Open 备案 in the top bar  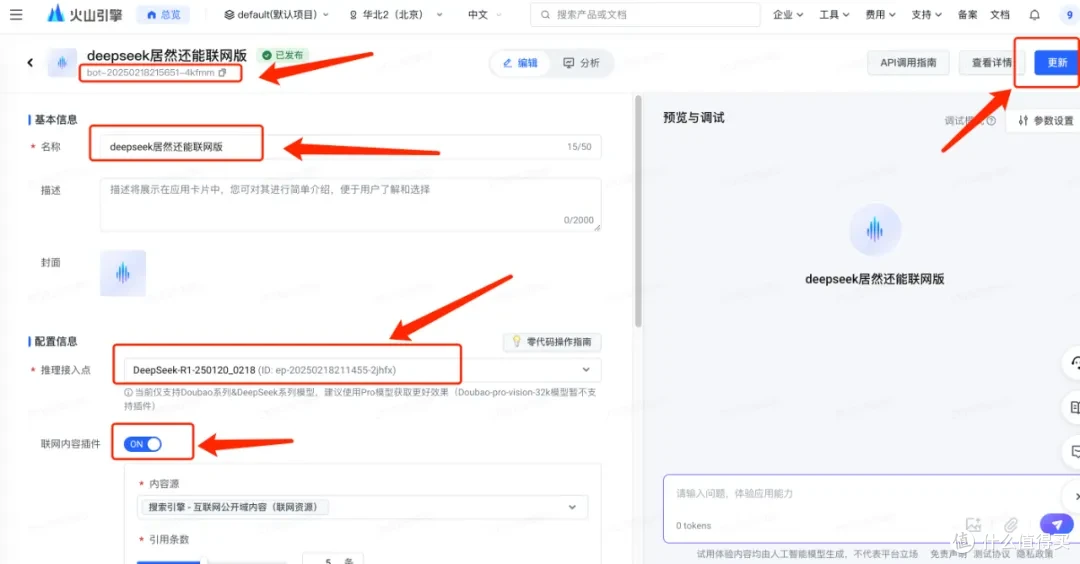click(x=967, y=14)
